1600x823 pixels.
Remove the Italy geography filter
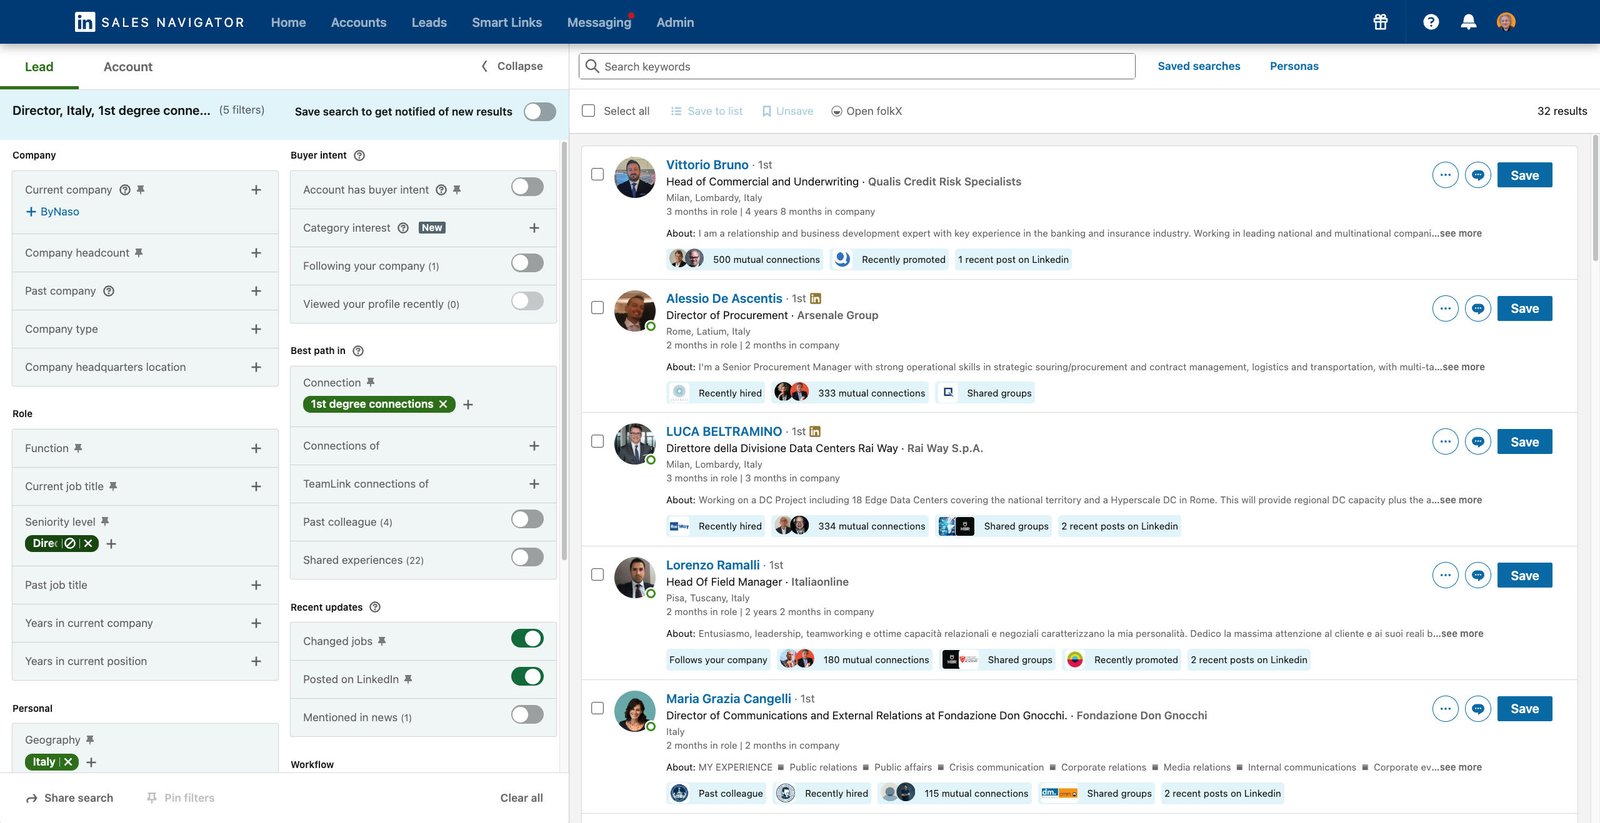68,762
